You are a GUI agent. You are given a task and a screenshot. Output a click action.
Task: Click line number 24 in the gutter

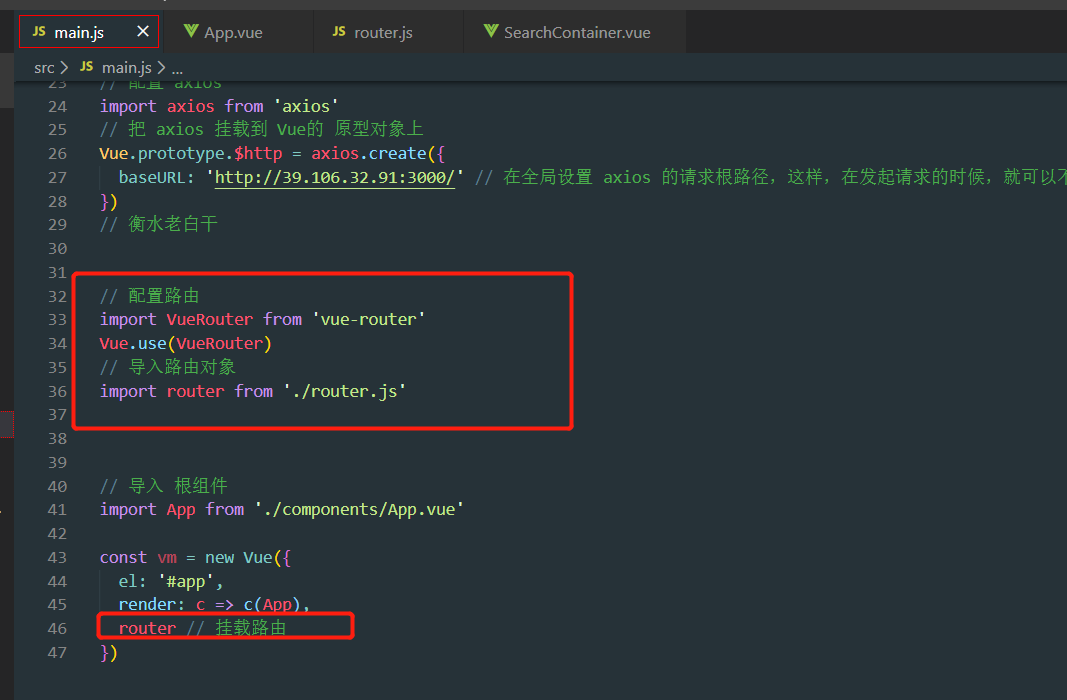(x=58, y=107)
